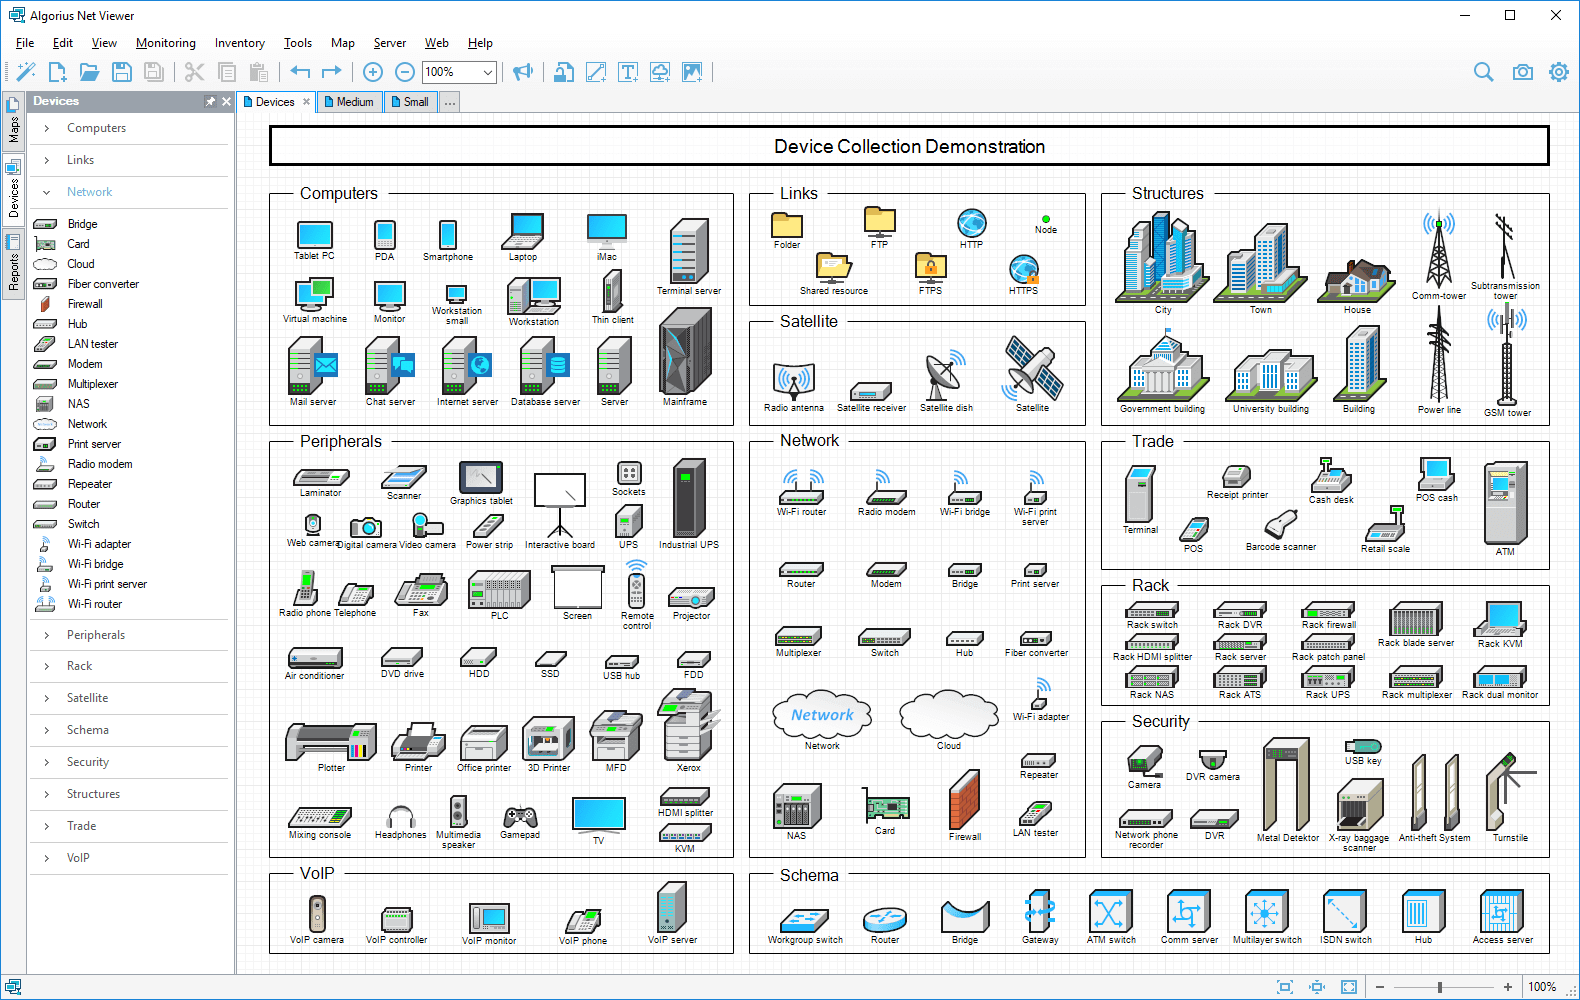Click the tab overflow ellipsis button
This screenshot has width=1580, height=1000.
pos(450,102)
